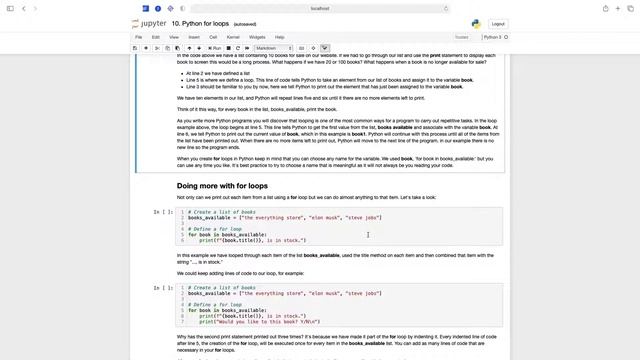Go back with the browser back arrow
Image resolution: width=640 pixels, height=360 pixels.
click(x=24, y=8)
